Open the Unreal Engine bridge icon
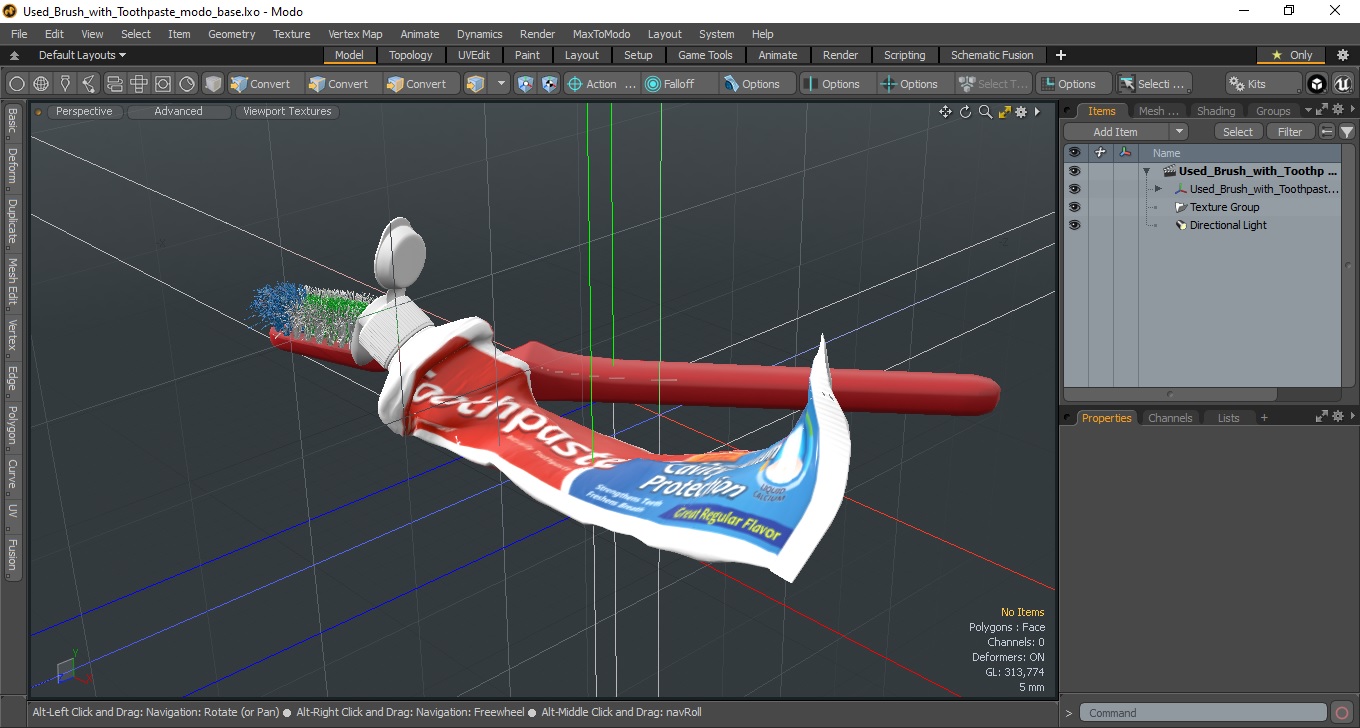1360x728 pixels. click(x=1342, y=84)
